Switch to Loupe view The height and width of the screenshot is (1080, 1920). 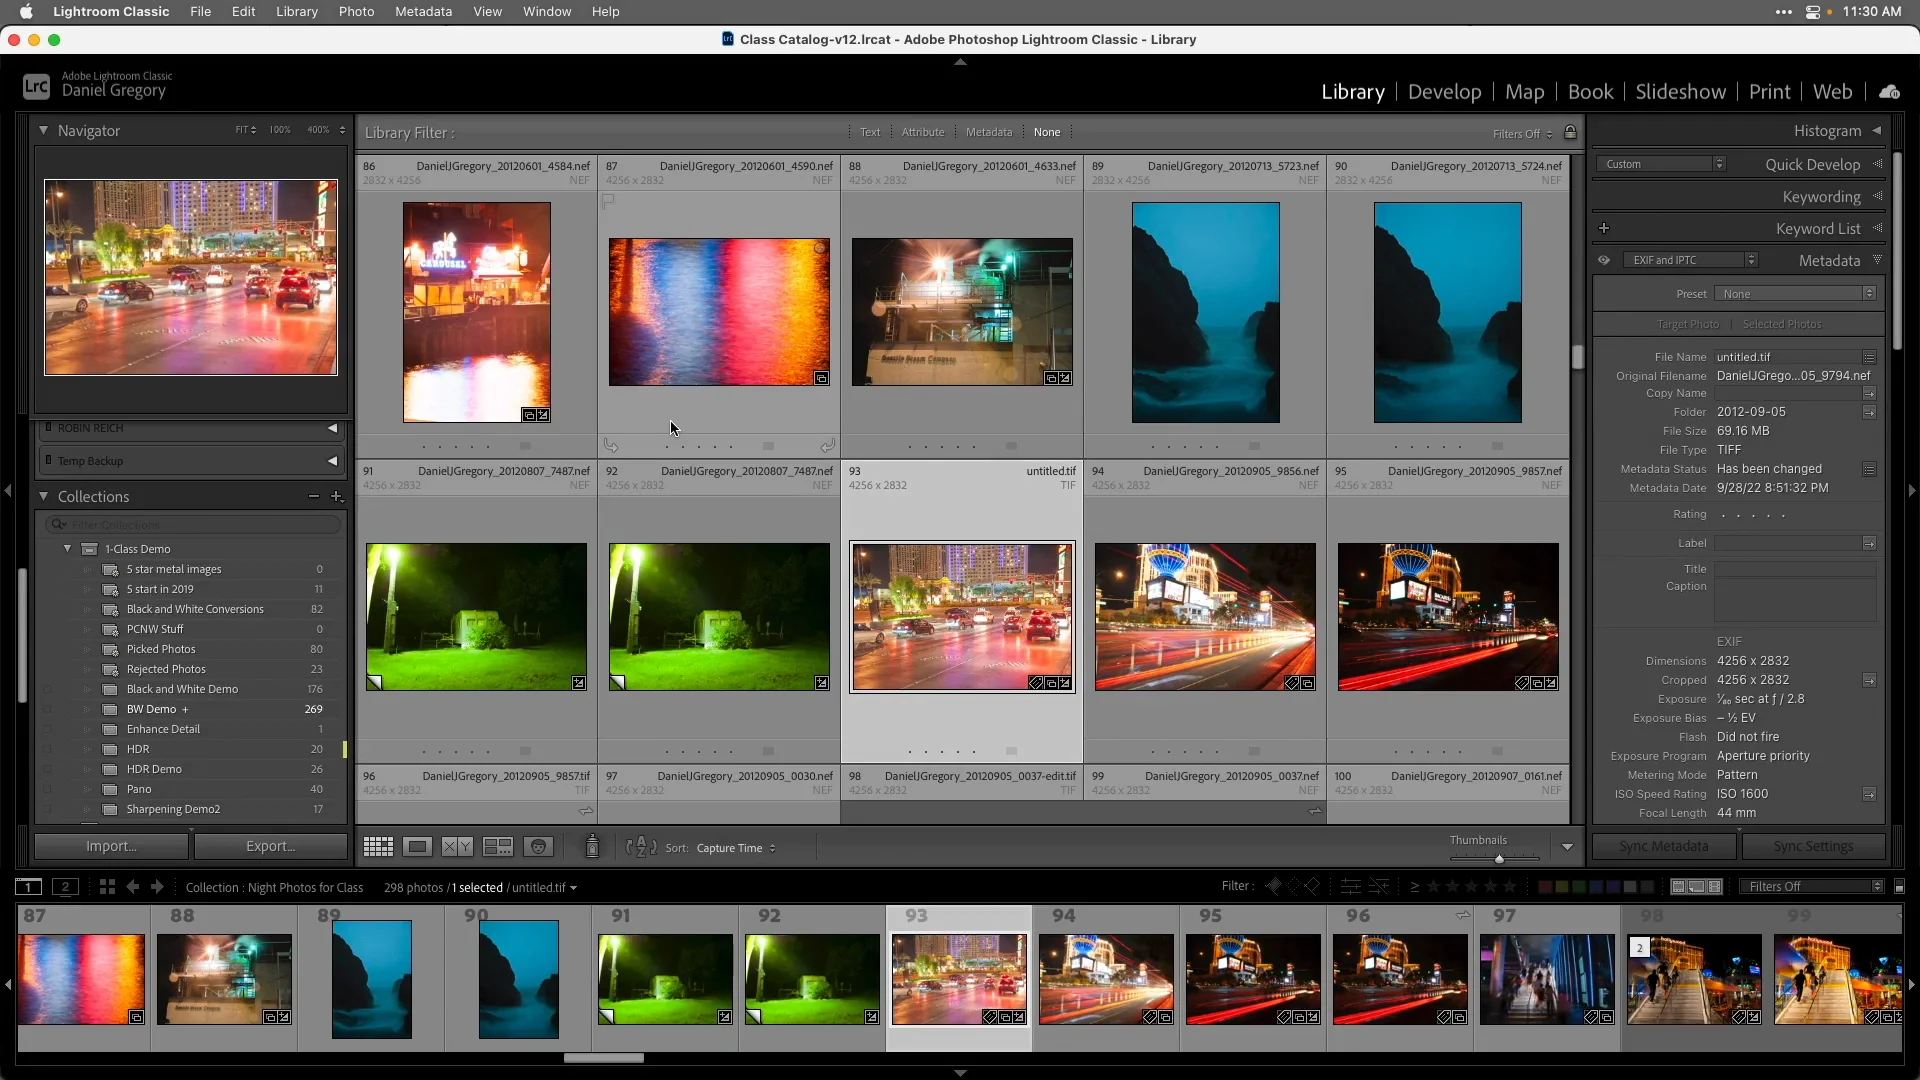(x=418, y=847)
